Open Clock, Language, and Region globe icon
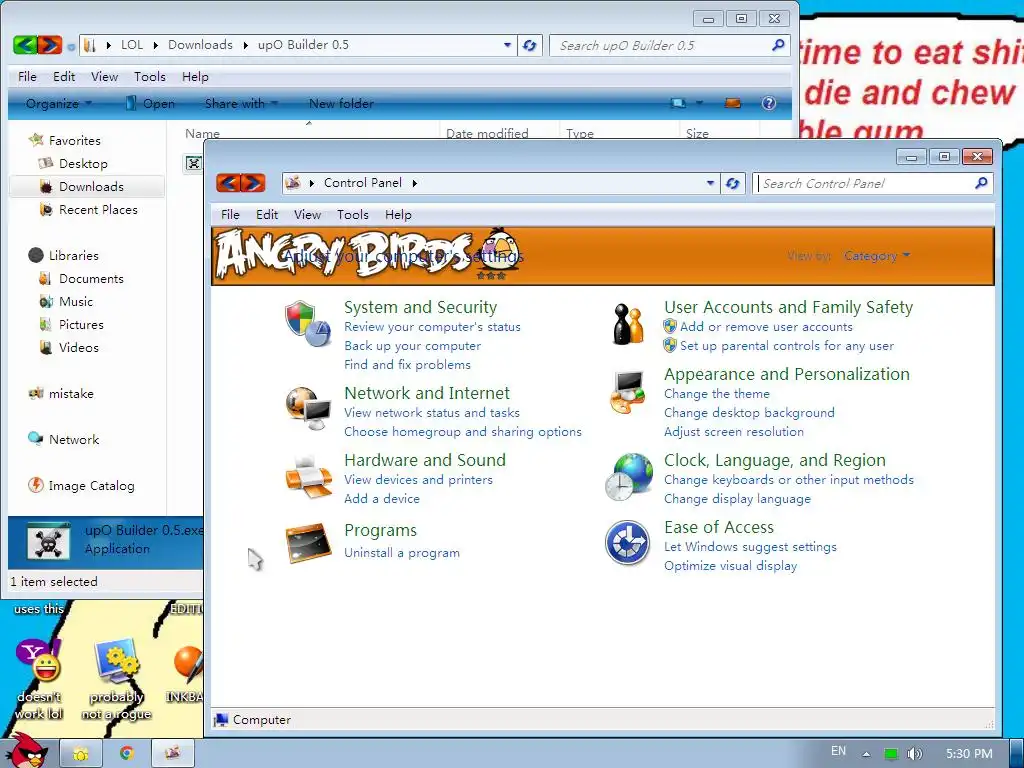The width and height of the screenshot is (1024, 768). pyautogui.click(x=628, y=477)
